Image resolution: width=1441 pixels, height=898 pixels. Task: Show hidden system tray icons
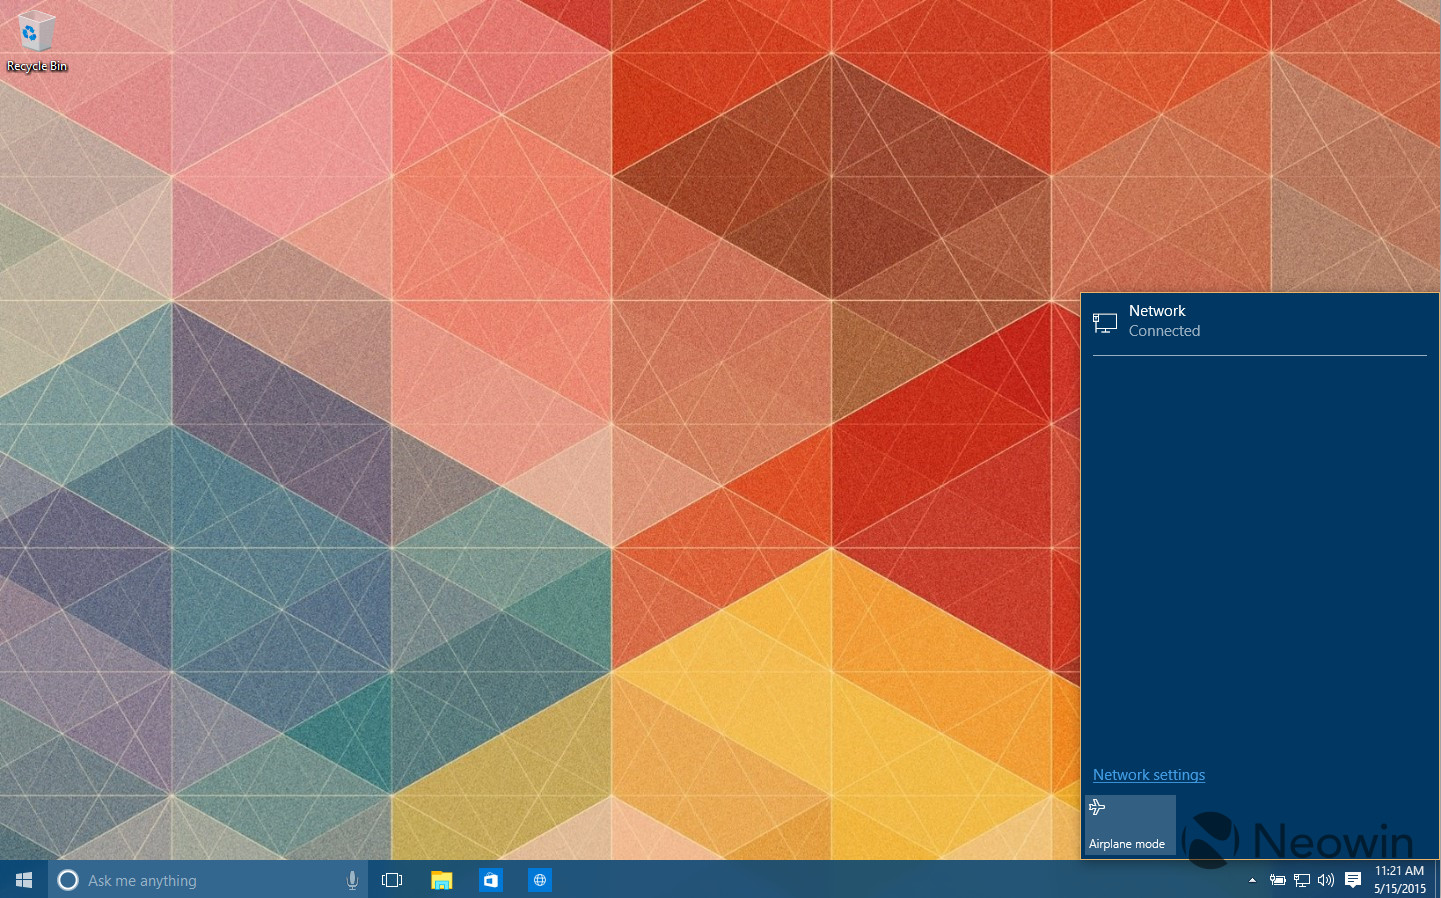point(1252,880)
